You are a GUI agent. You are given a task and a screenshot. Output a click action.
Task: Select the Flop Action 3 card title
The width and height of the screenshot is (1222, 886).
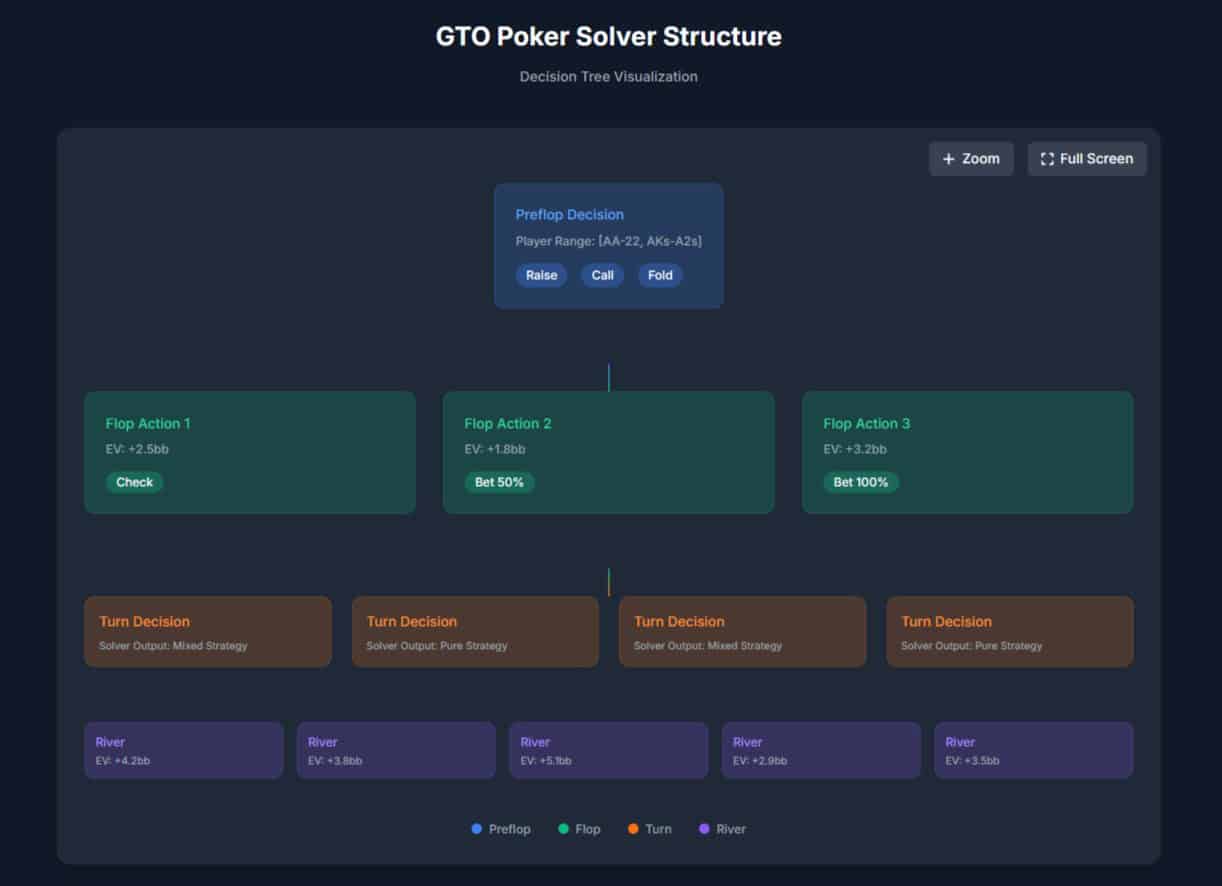pos(867,423)
